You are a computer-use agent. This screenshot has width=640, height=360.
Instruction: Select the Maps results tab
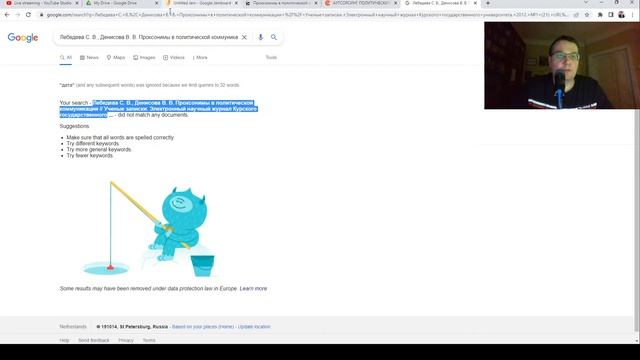point(116,58)
